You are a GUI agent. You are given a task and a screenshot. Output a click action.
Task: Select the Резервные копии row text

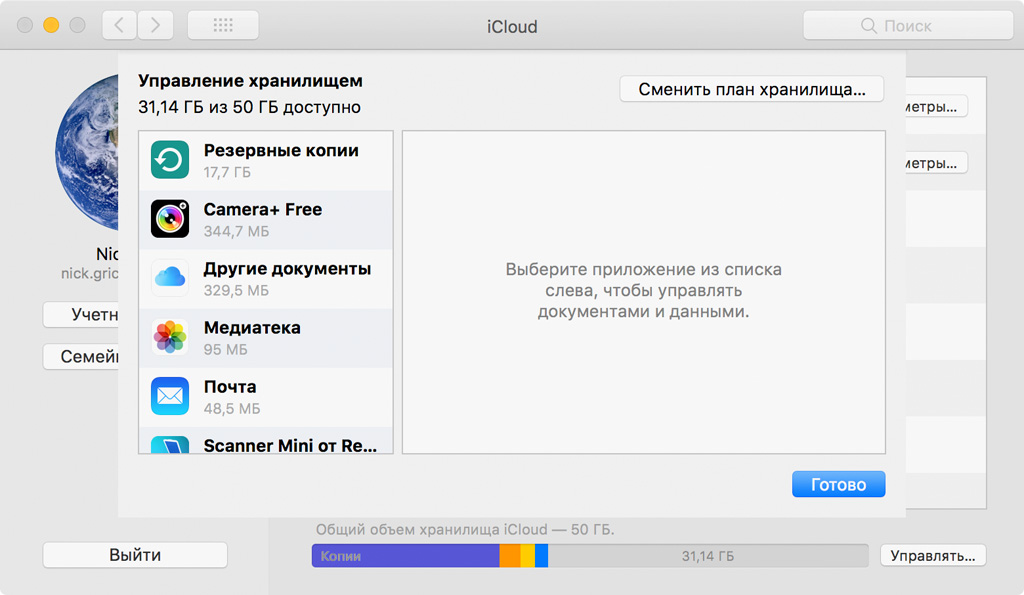tap(281, 150)
